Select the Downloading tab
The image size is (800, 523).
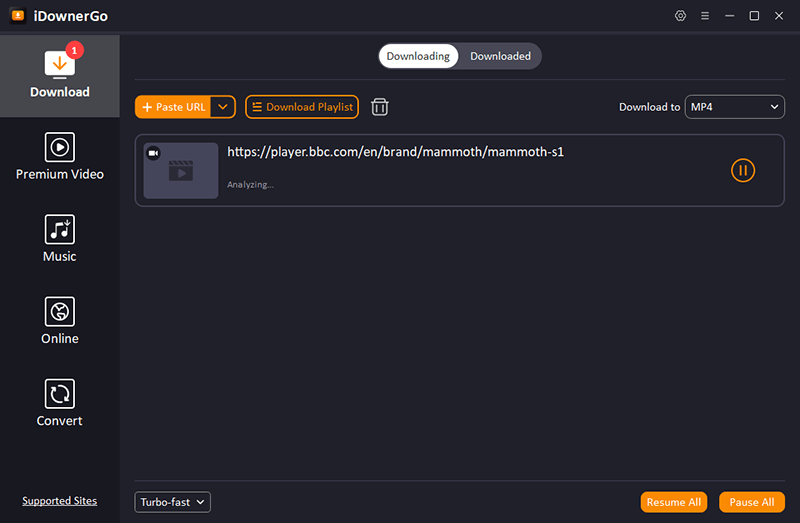pyautogui.click(x=418, y=56)
